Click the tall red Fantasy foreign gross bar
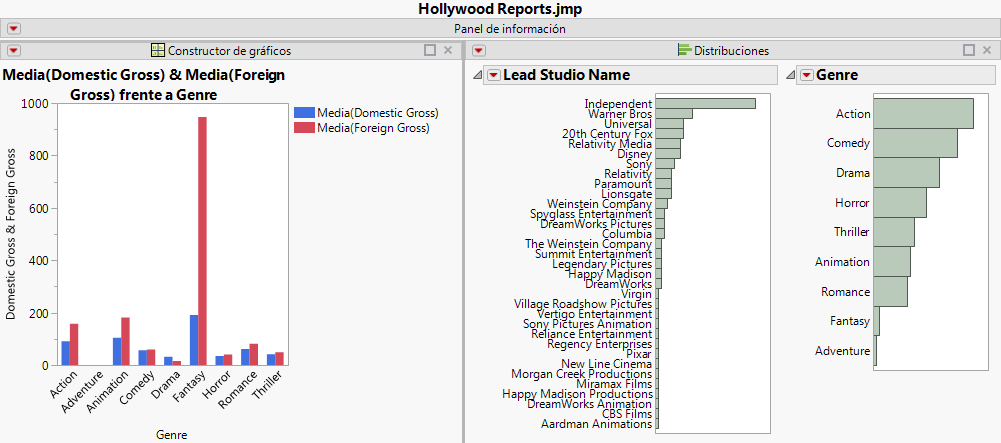The height and width of the screenshot is (443, 1001). click(202, 241)
